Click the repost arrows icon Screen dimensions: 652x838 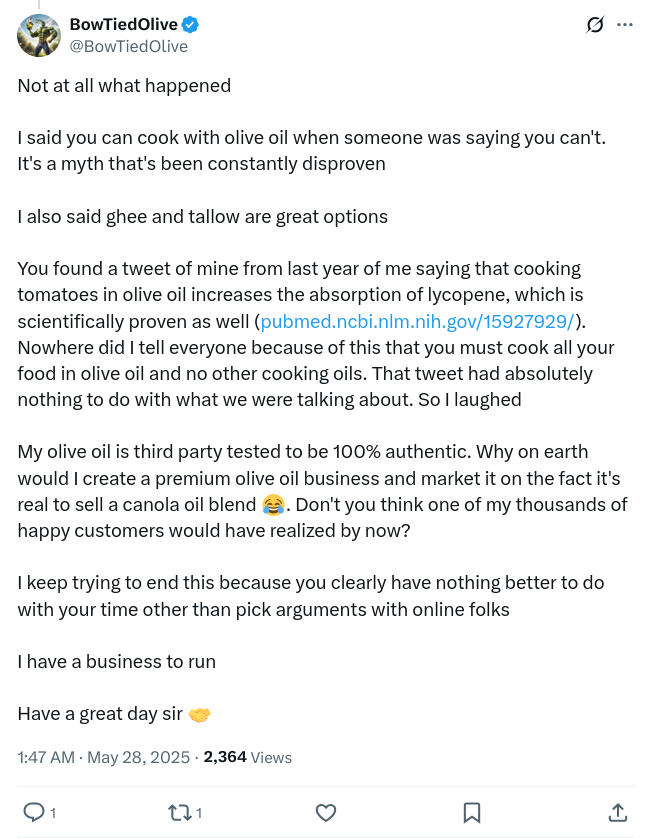click(x=179, y=813)
